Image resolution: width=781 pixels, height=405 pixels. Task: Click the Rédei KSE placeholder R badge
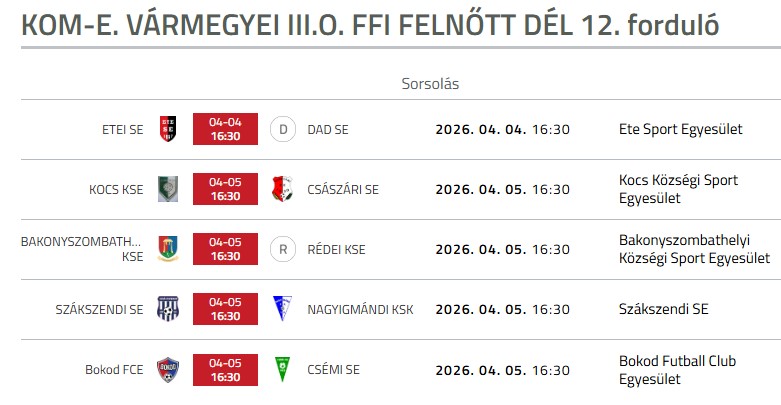point(283,249)
